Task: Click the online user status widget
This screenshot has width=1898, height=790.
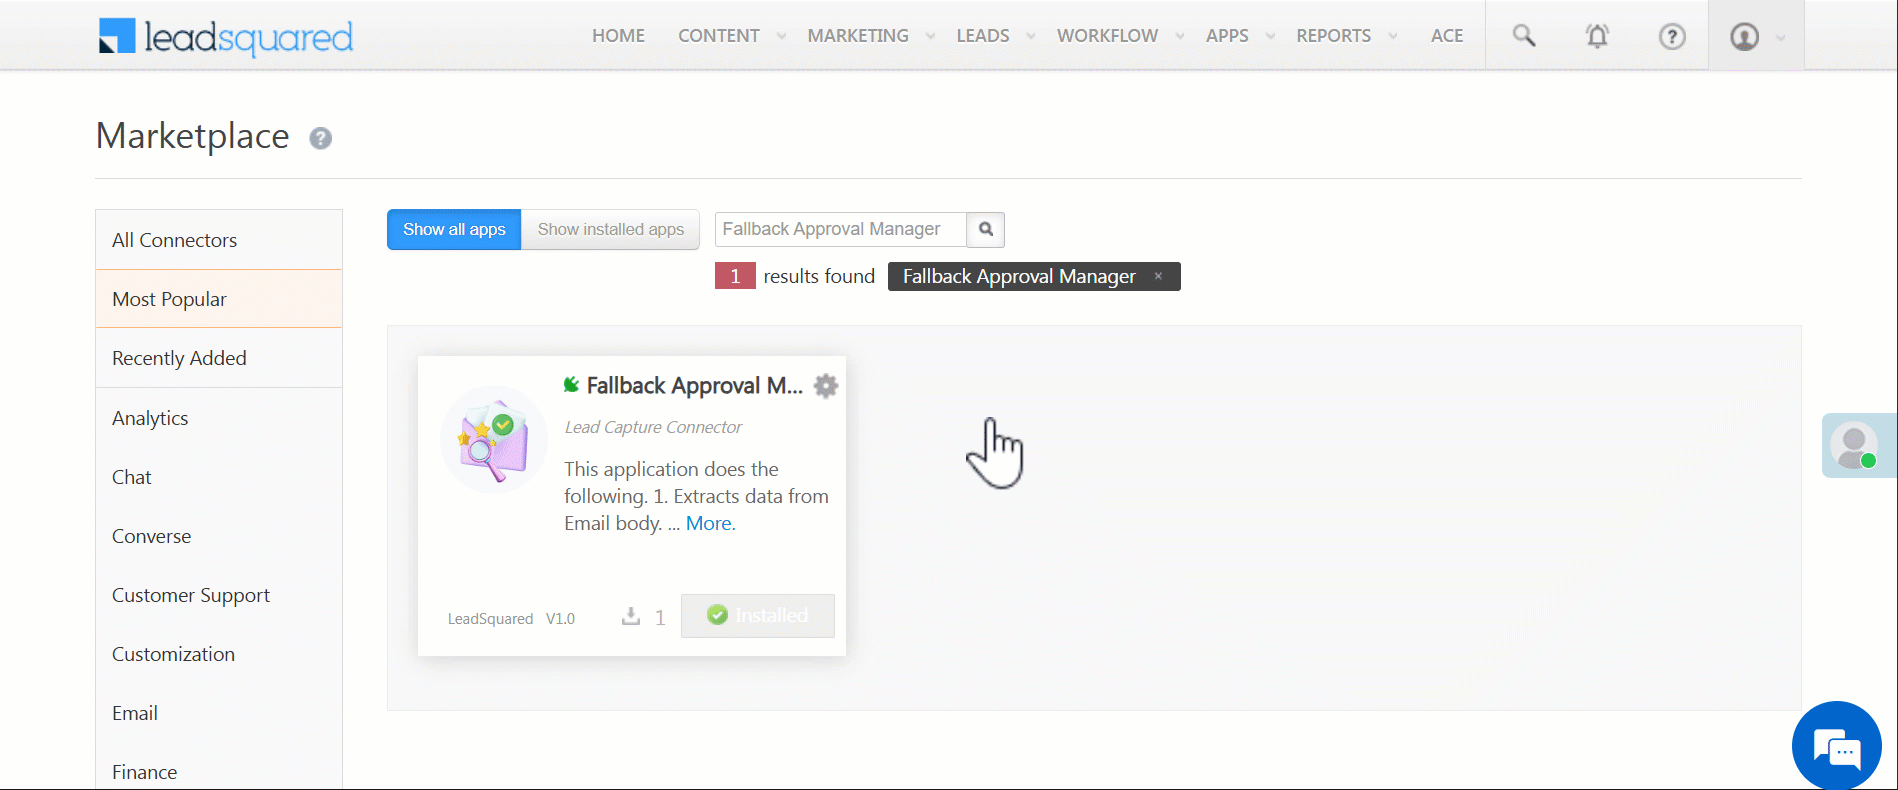Action: (x=1859, y=445)
